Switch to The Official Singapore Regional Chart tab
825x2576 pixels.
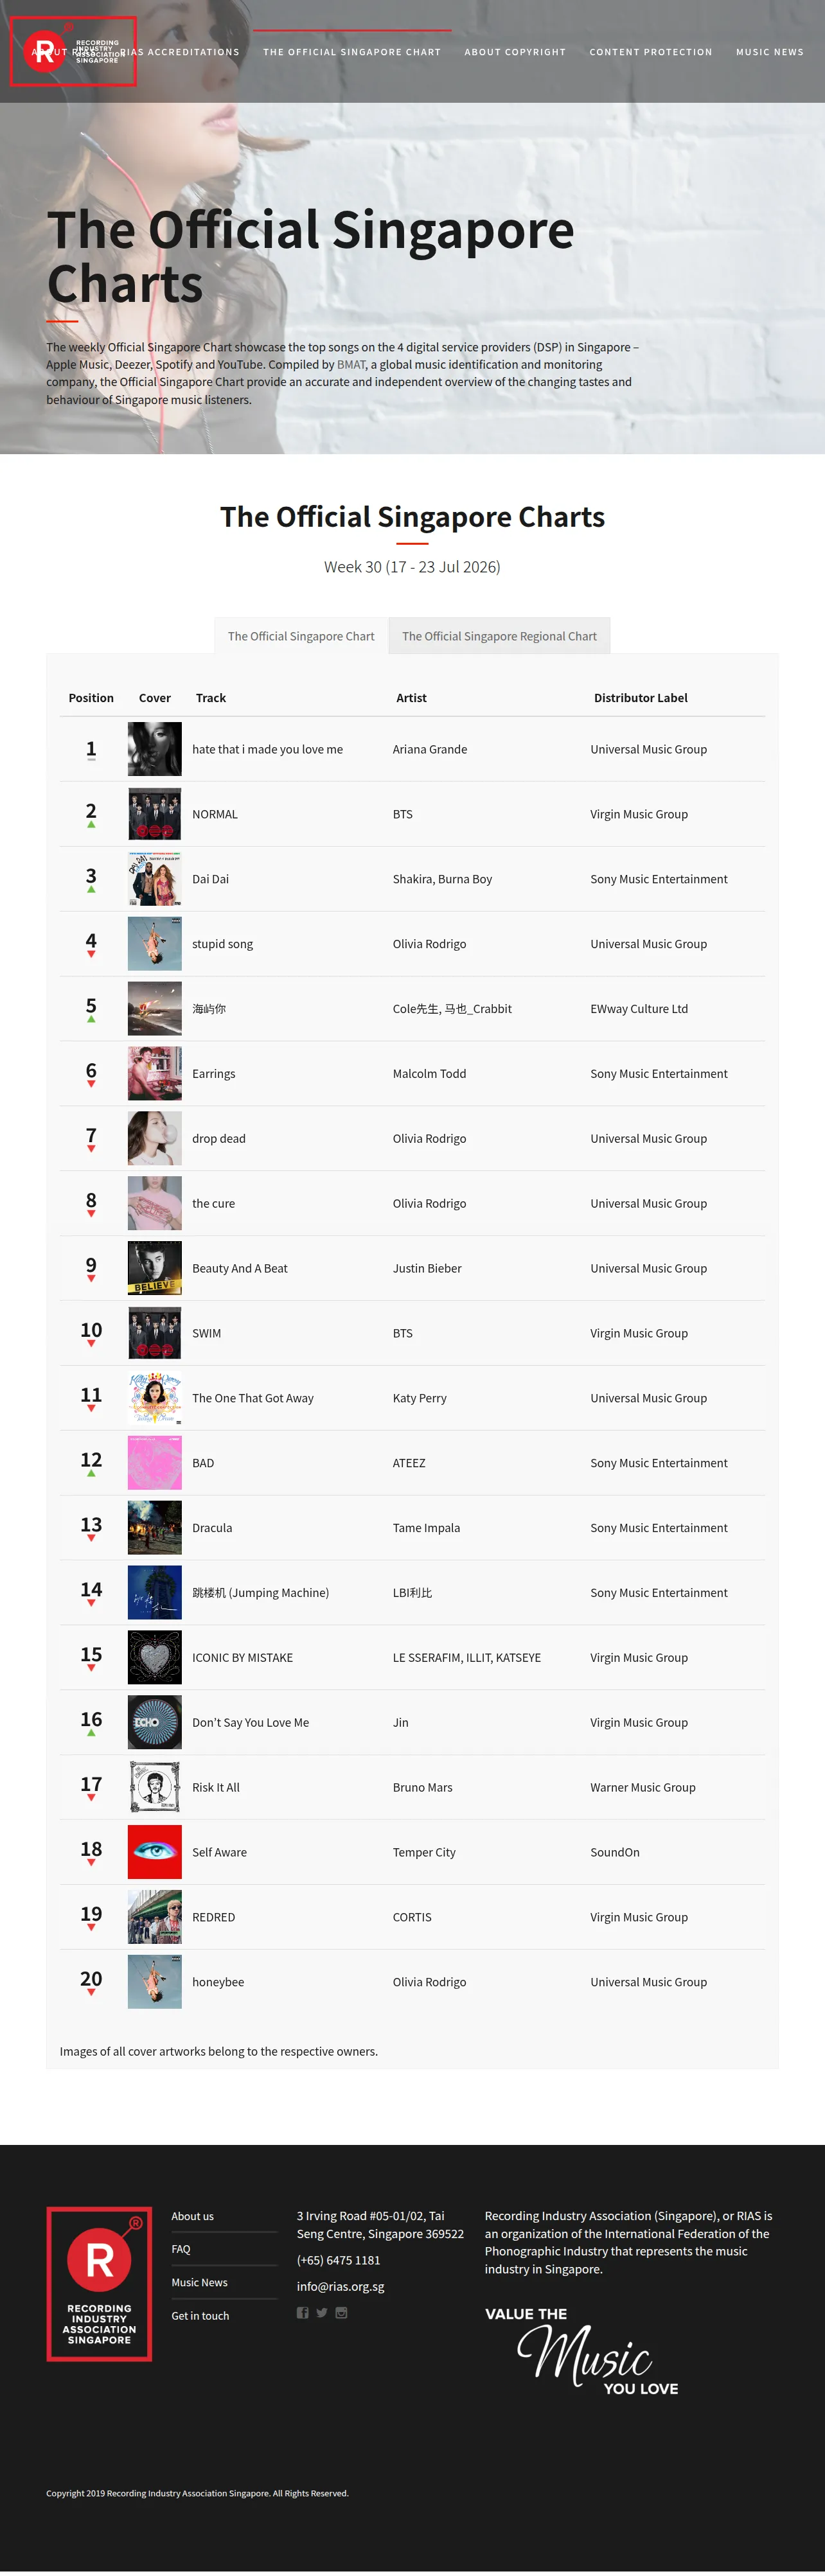(x=499, y=636)
